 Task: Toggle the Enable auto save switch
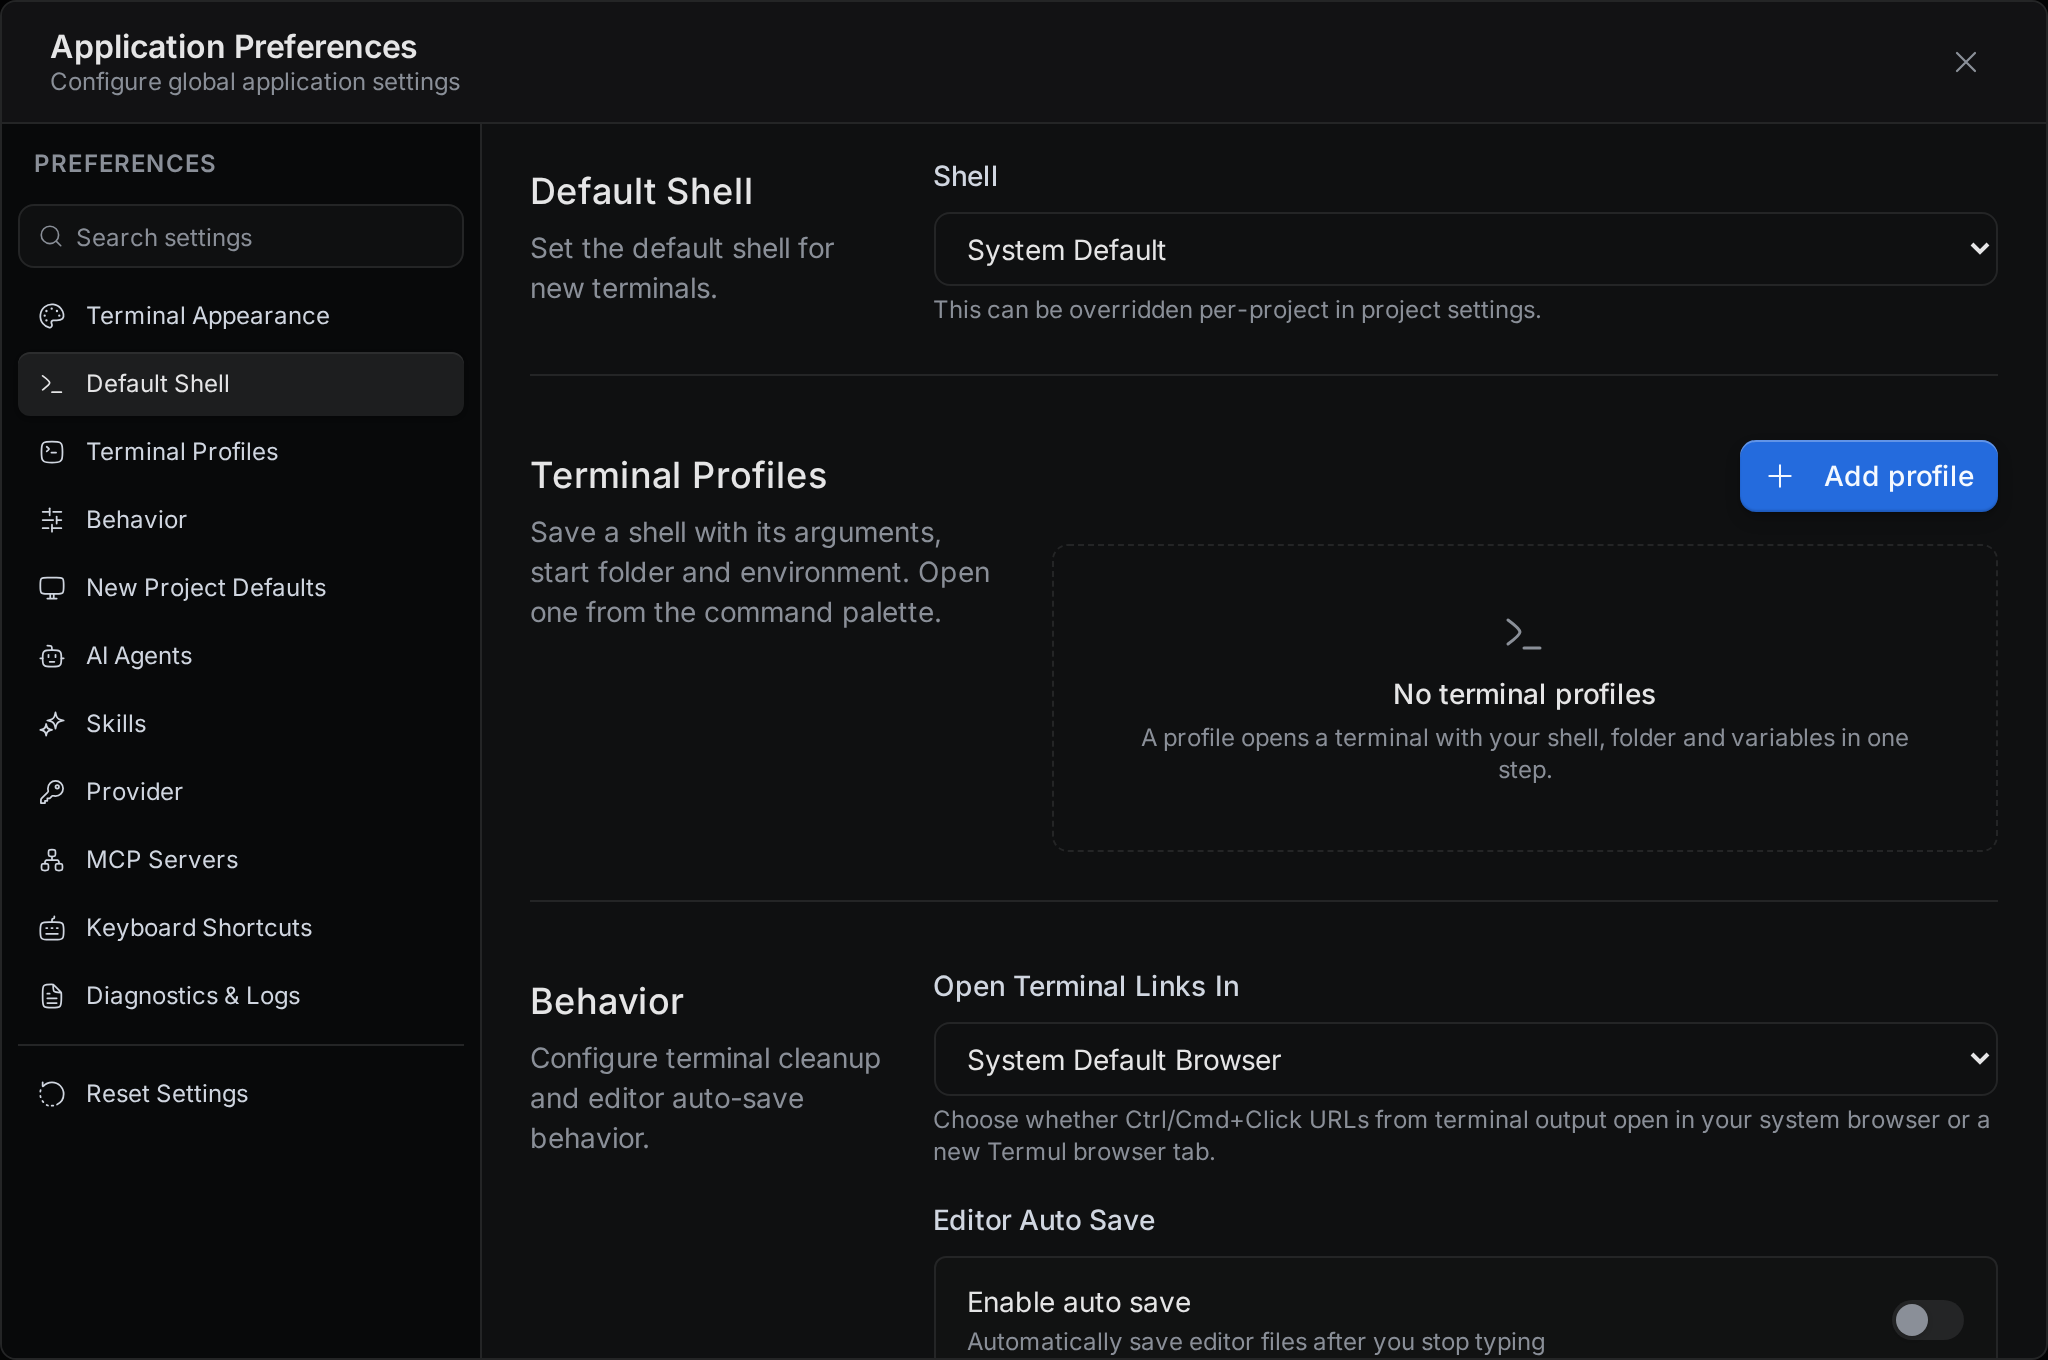1928,1320
